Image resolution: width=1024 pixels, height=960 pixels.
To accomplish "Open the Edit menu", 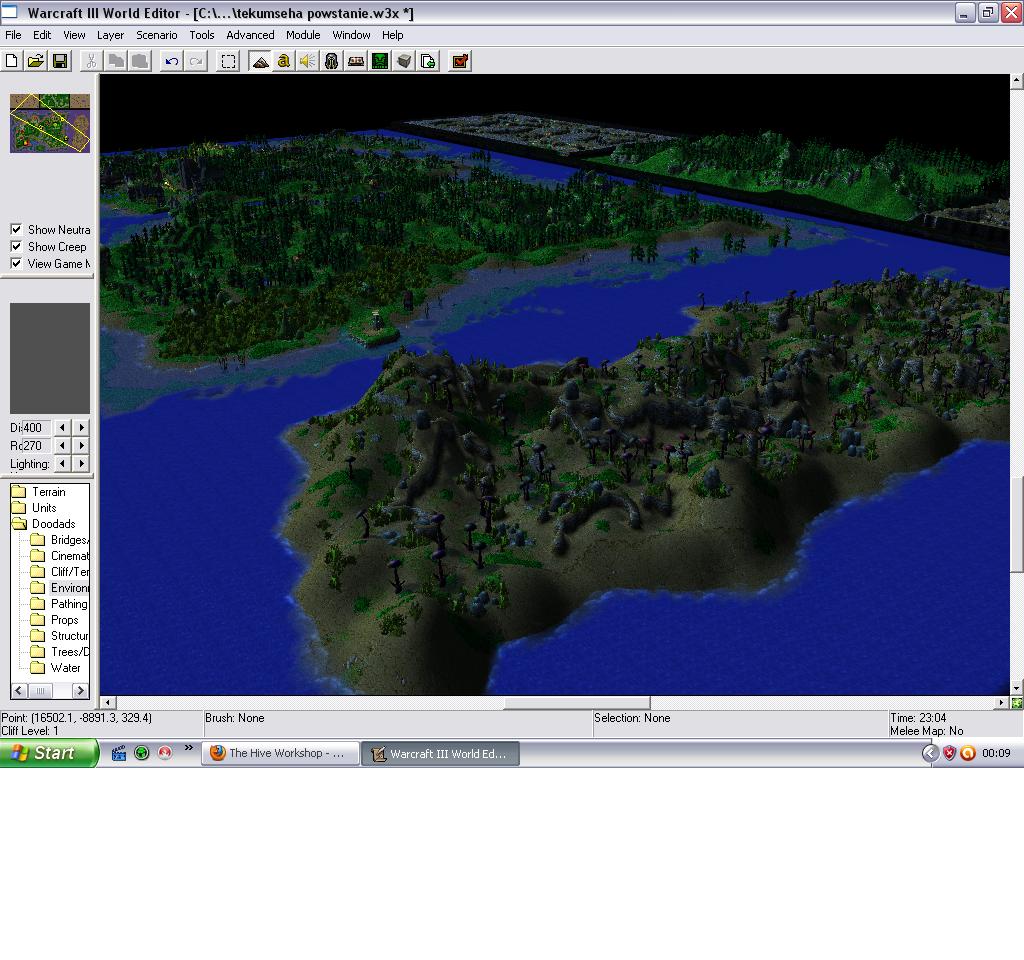I will [42, 35].
